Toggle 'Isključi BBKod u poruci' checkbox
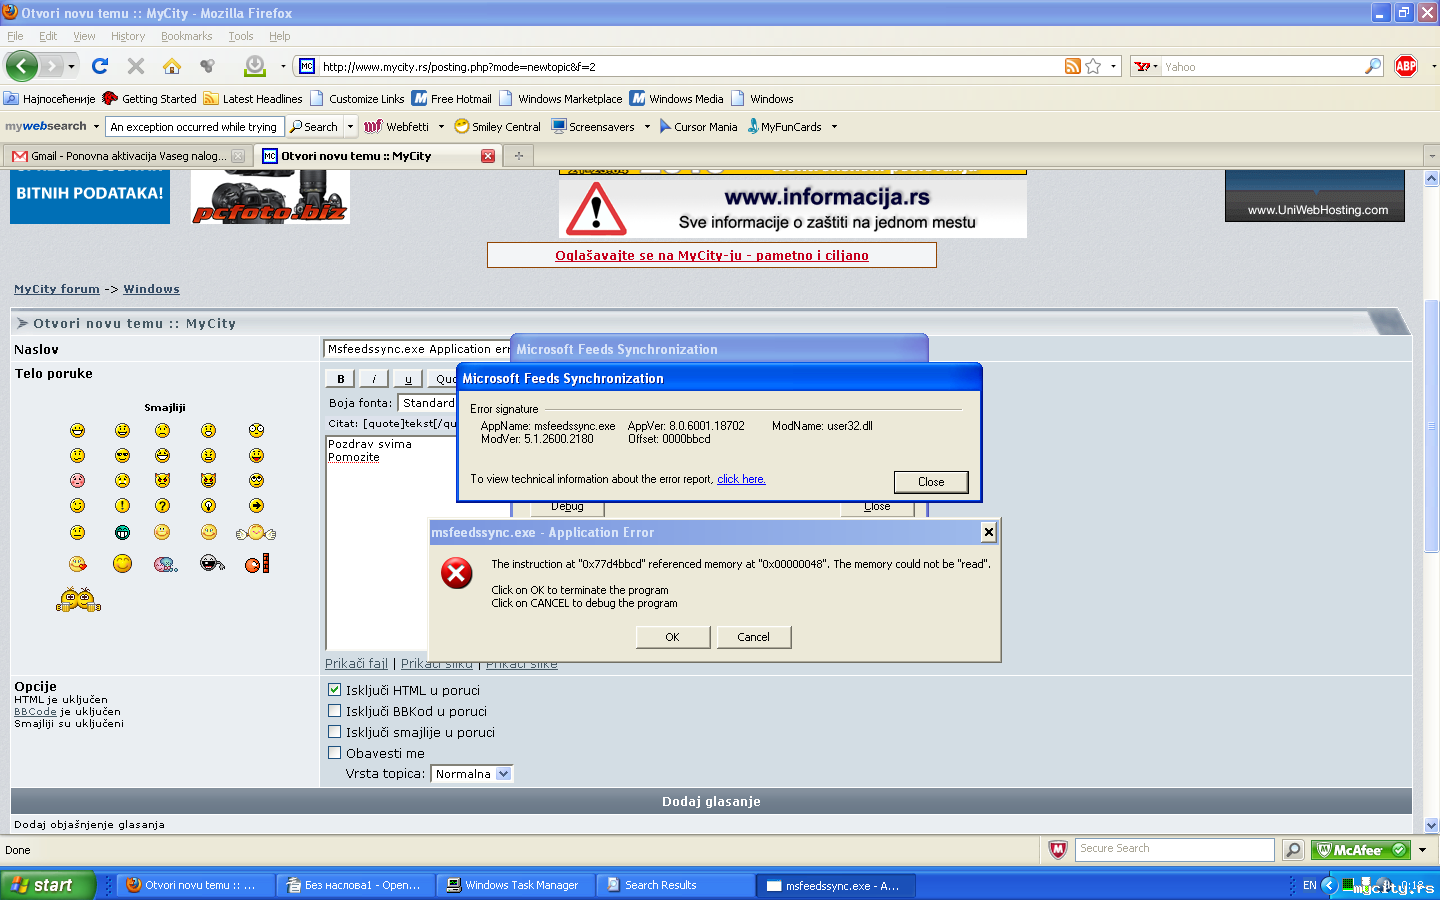This screenshot has width=1440, height=900. tap(335, 711)
